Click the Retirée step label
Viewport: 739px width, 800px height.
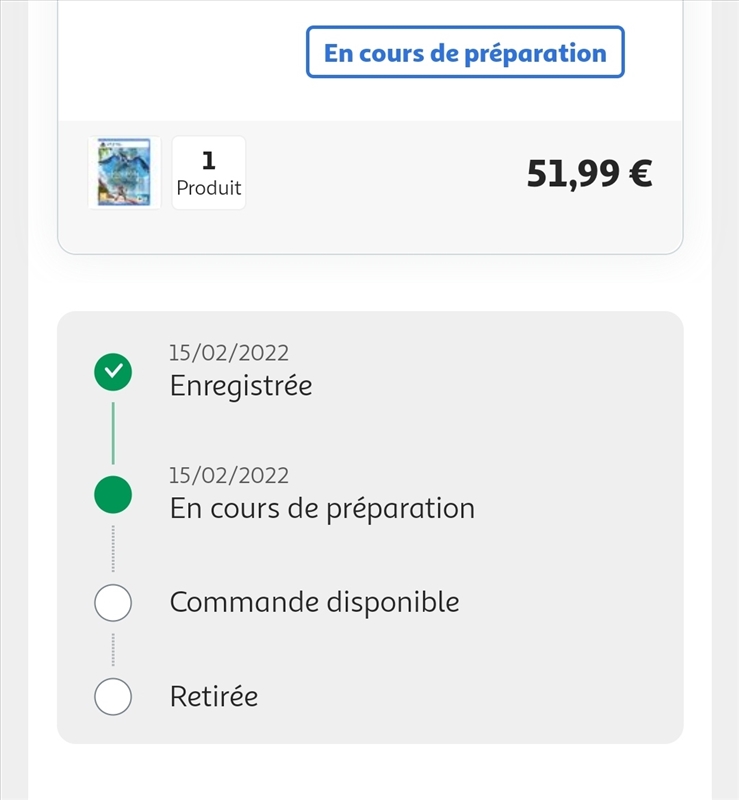coord(214,696)
